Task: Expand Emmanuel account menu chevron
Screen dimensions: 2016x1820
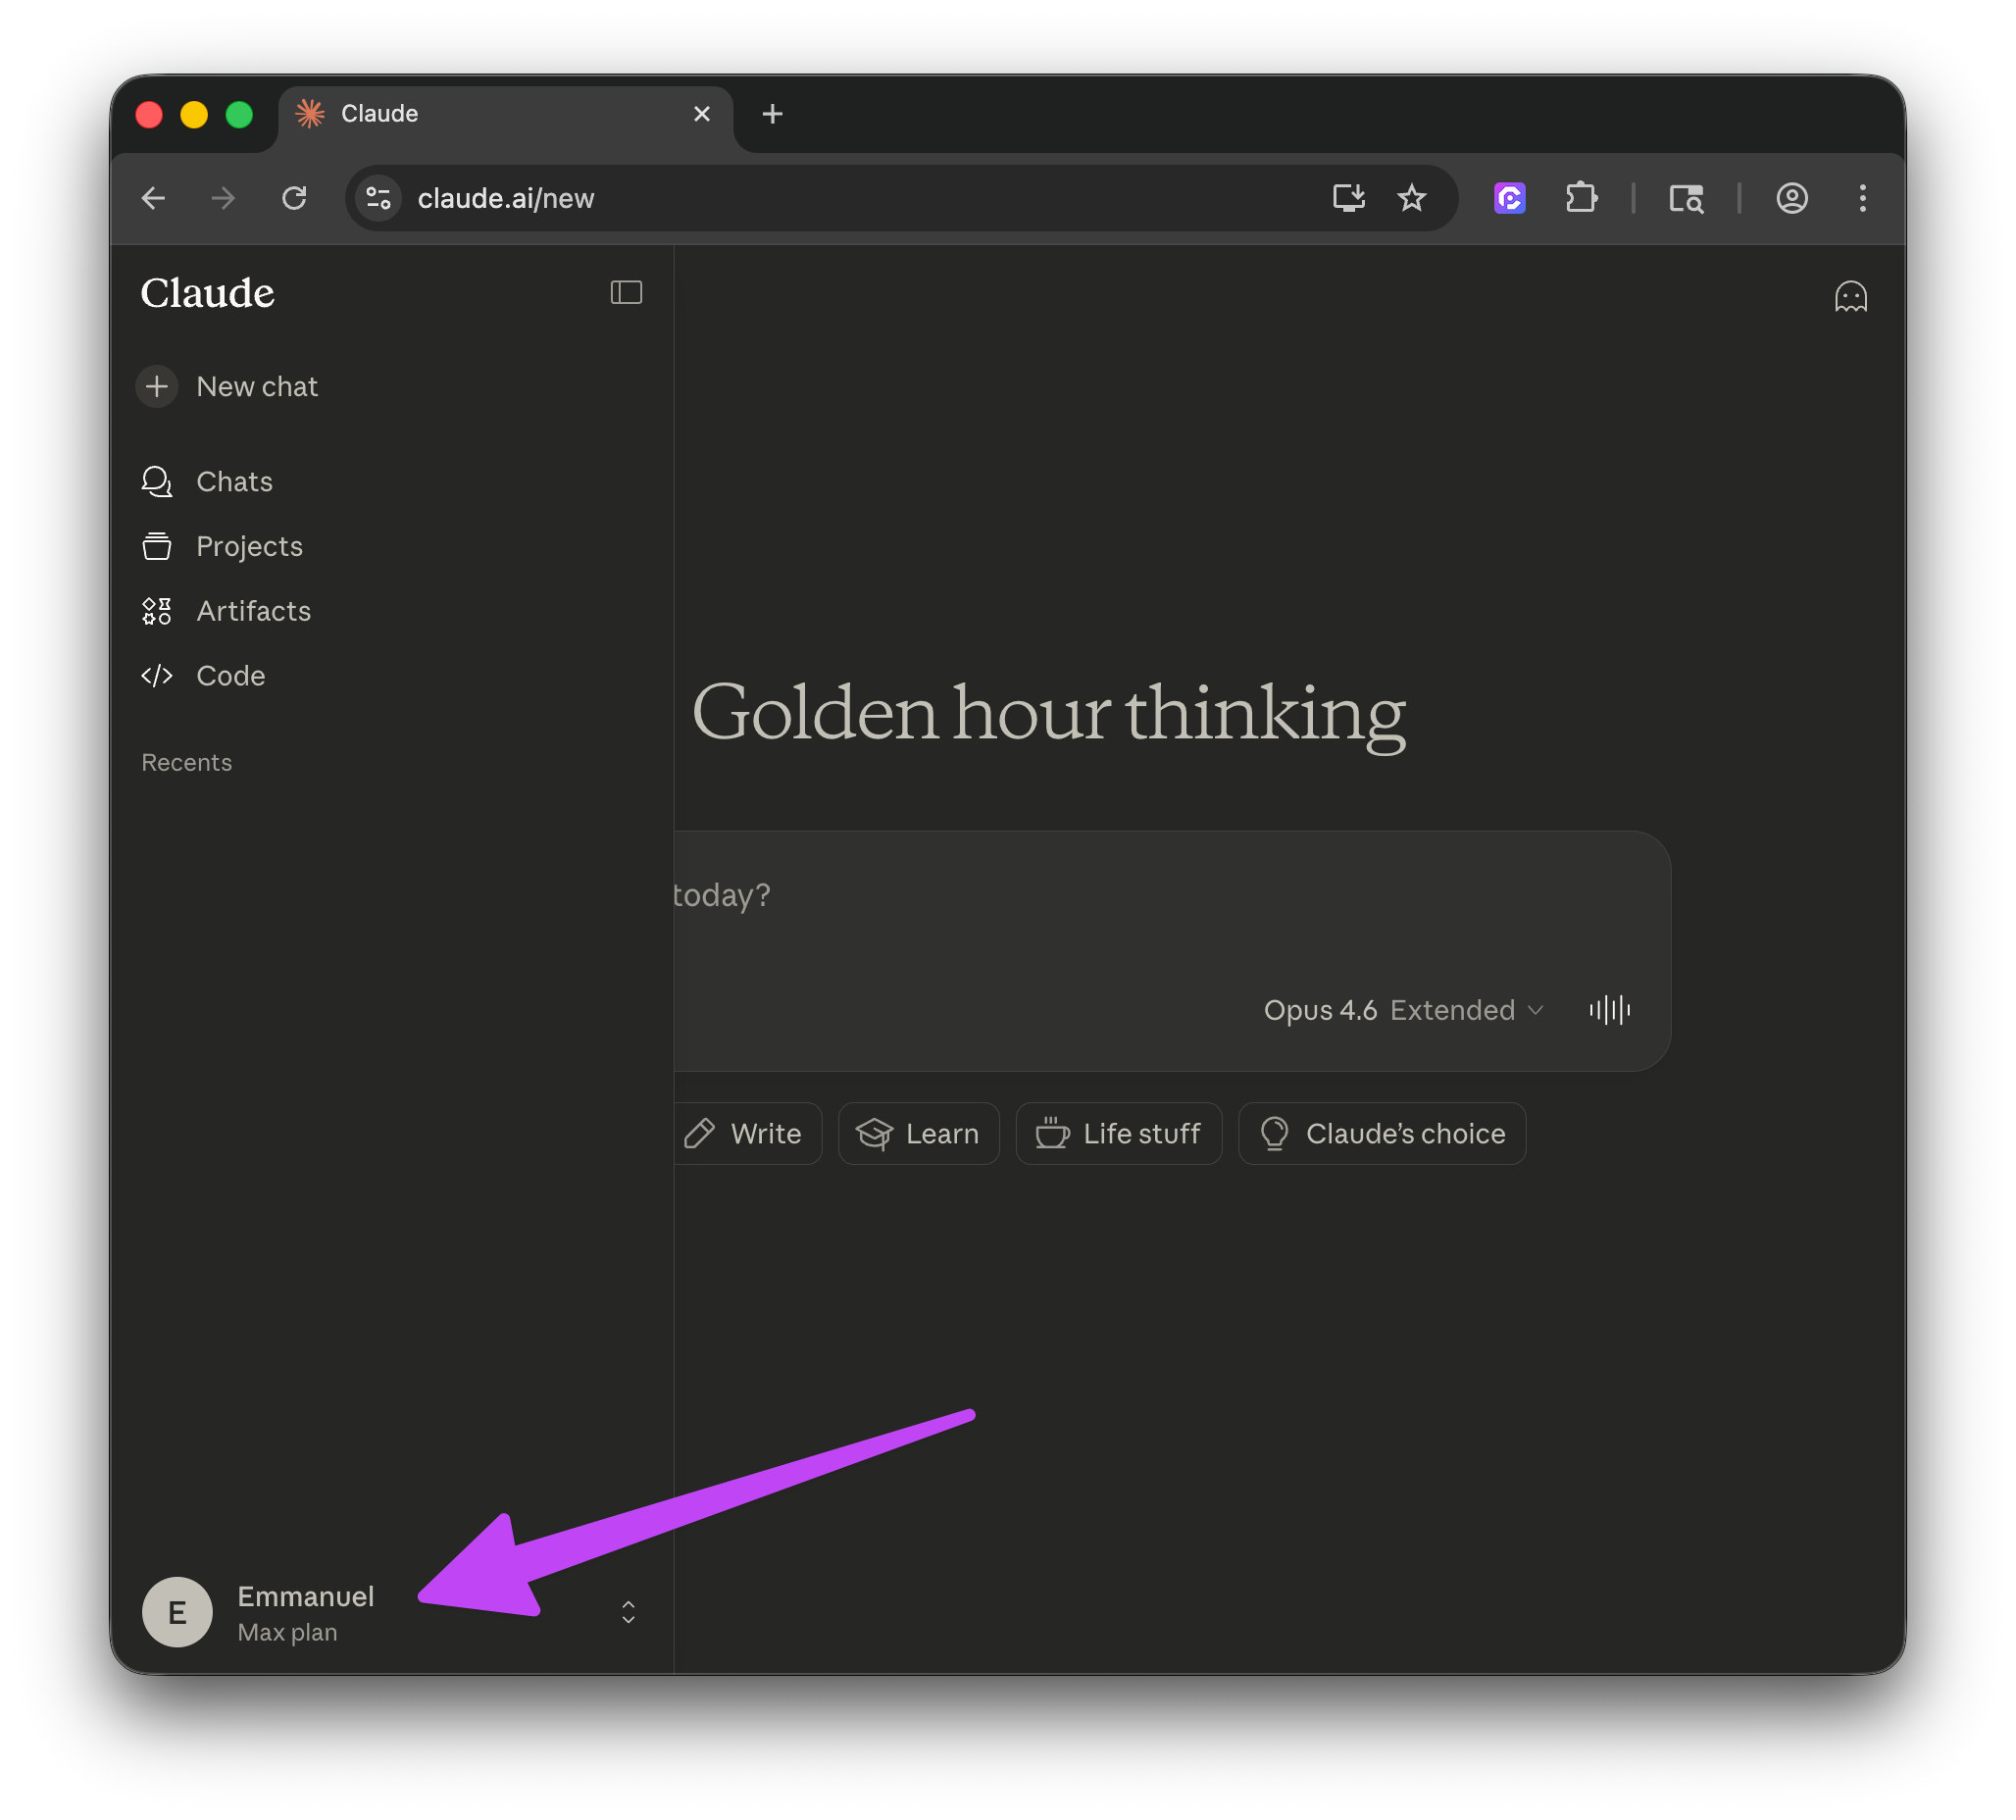Action: 628,1612
